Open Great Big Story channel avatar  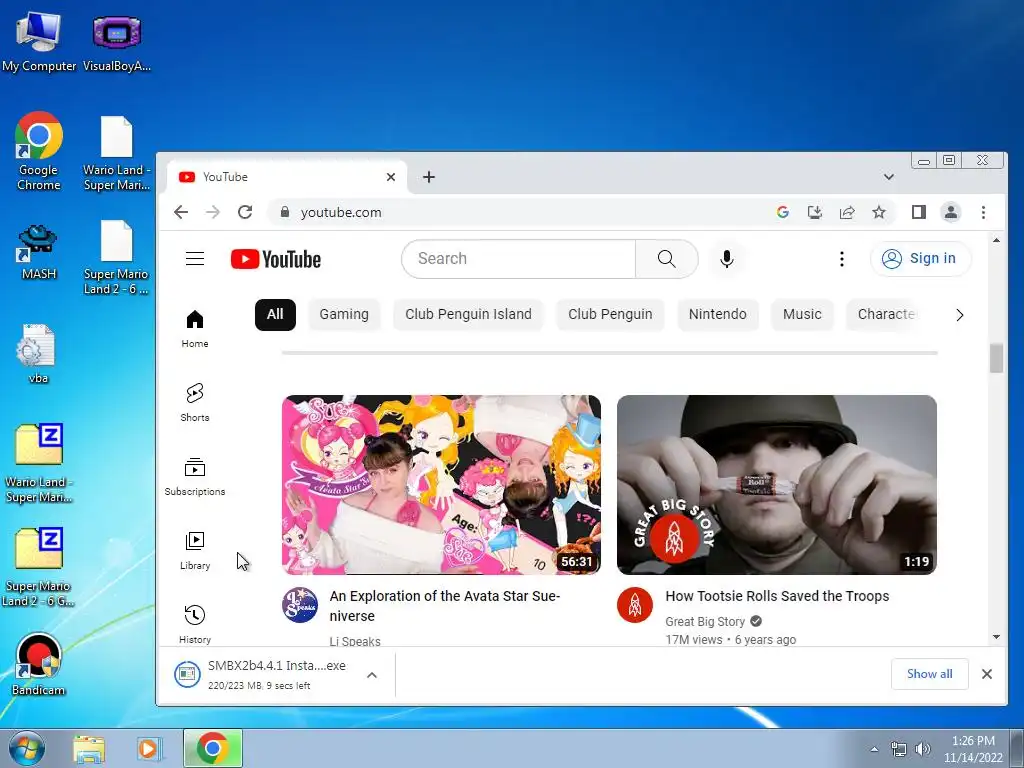(x=635, y=605)
